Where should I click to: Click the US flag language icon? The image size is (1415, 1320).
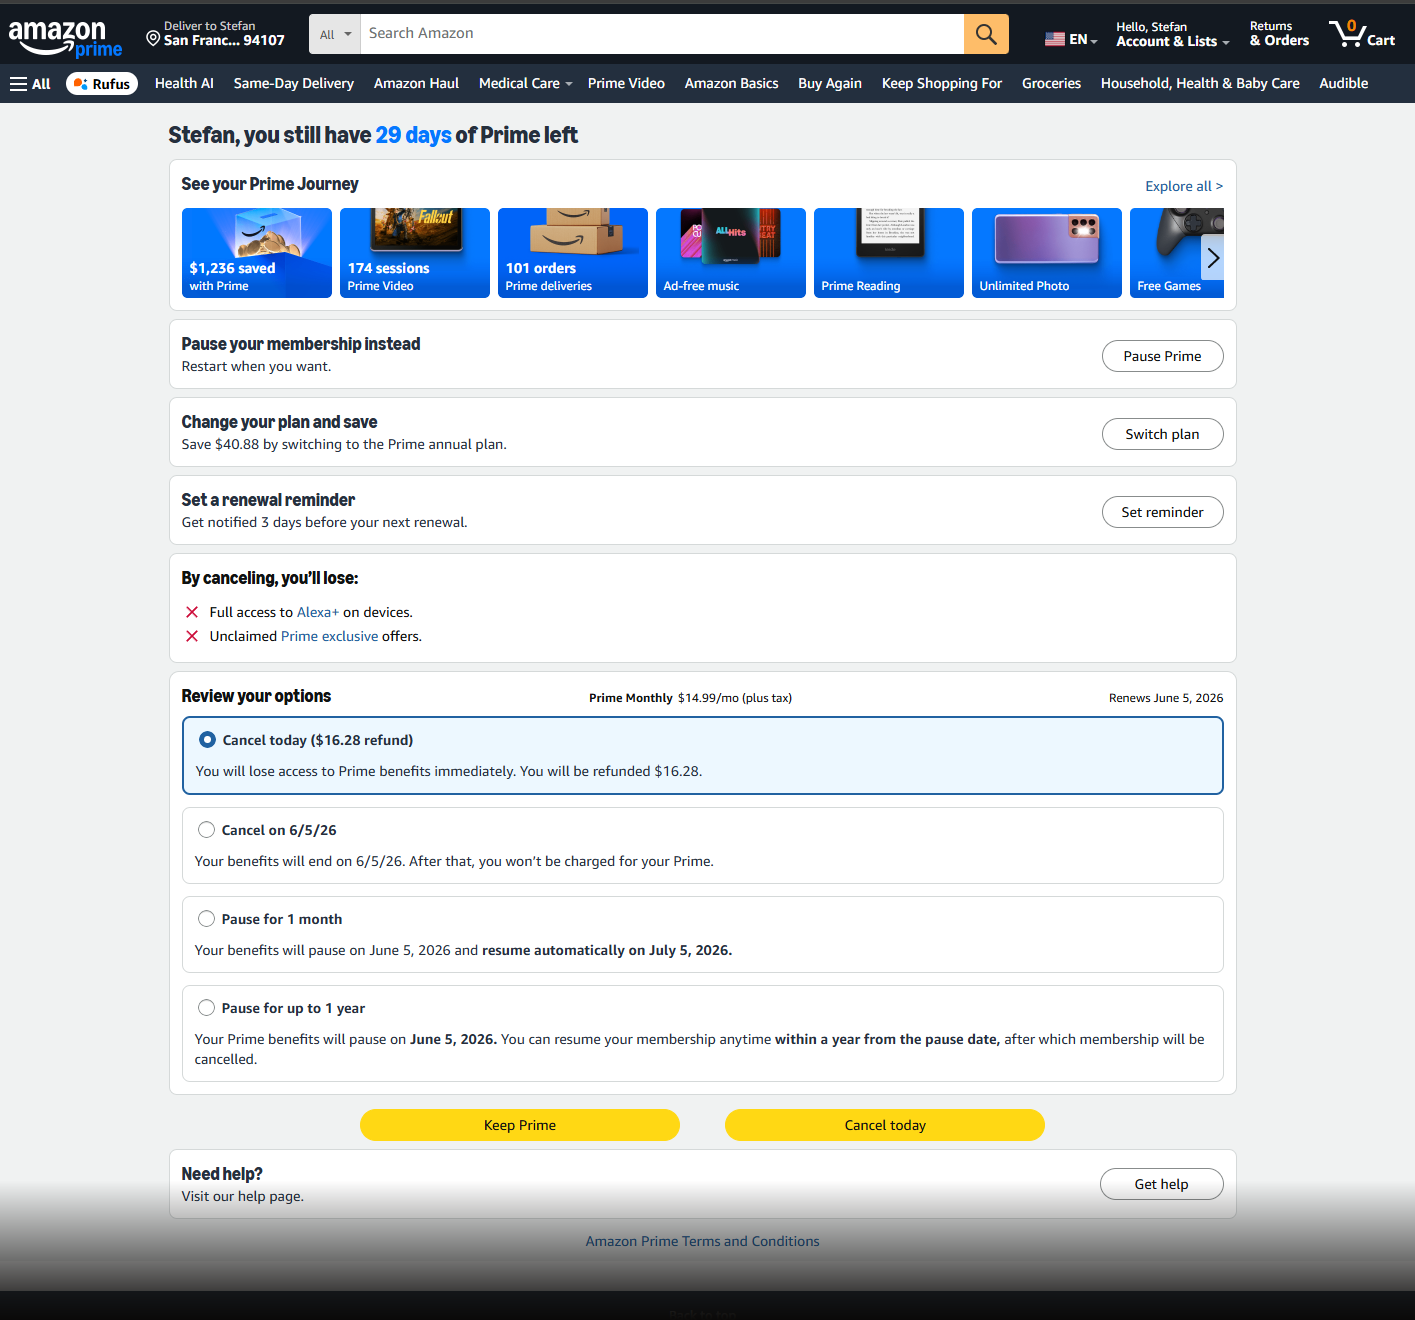(x=1055, y=39)
